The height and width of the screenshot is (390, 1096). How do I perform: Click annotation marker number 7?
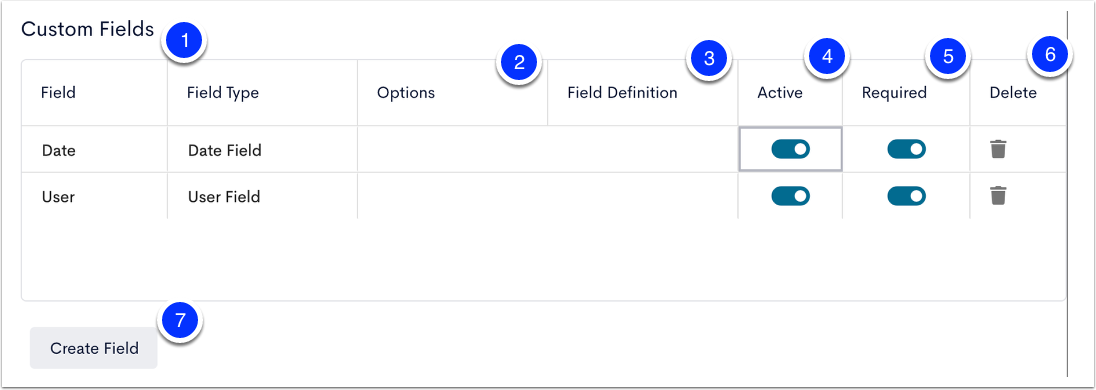[x=181, y=320]
